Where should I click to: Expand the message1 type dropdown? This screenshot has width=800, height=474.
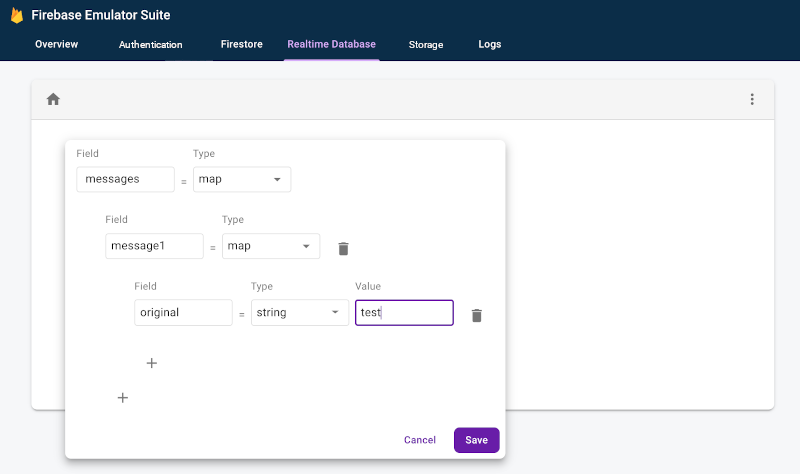click(x=271, y=246)
